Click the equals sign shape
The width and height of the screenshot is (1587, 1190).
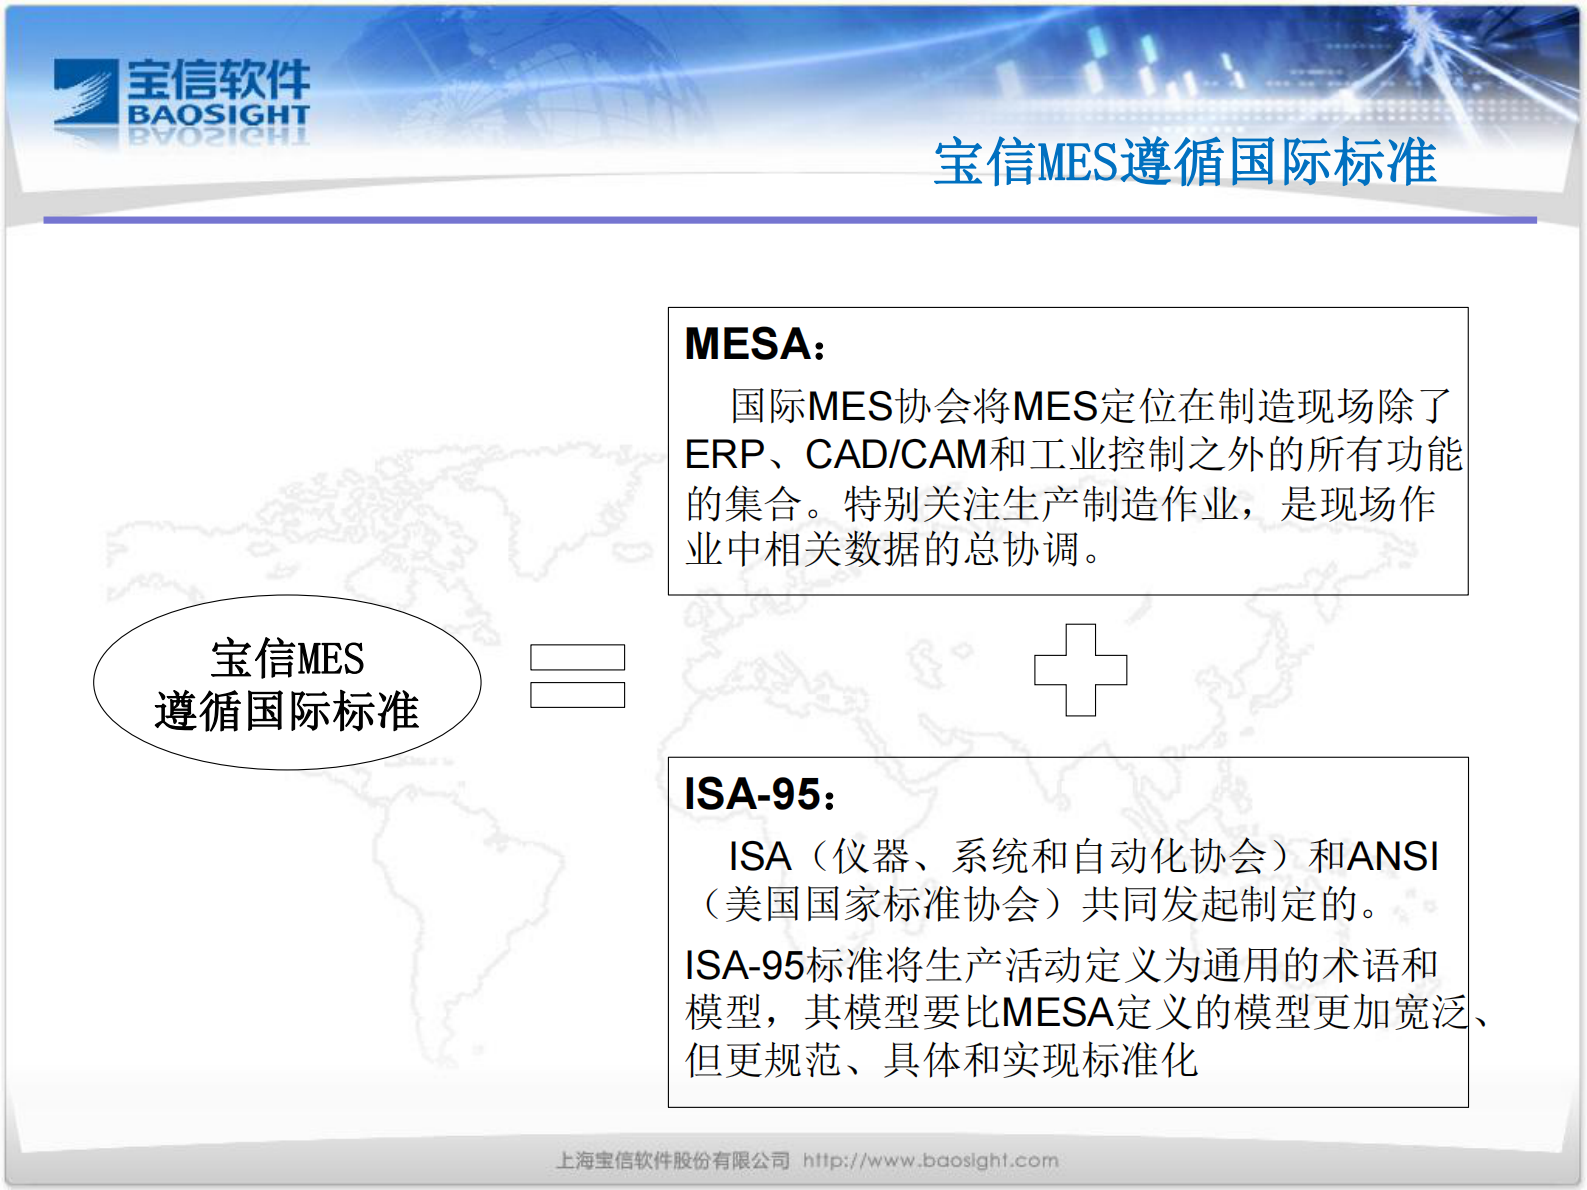coord(577,676)
